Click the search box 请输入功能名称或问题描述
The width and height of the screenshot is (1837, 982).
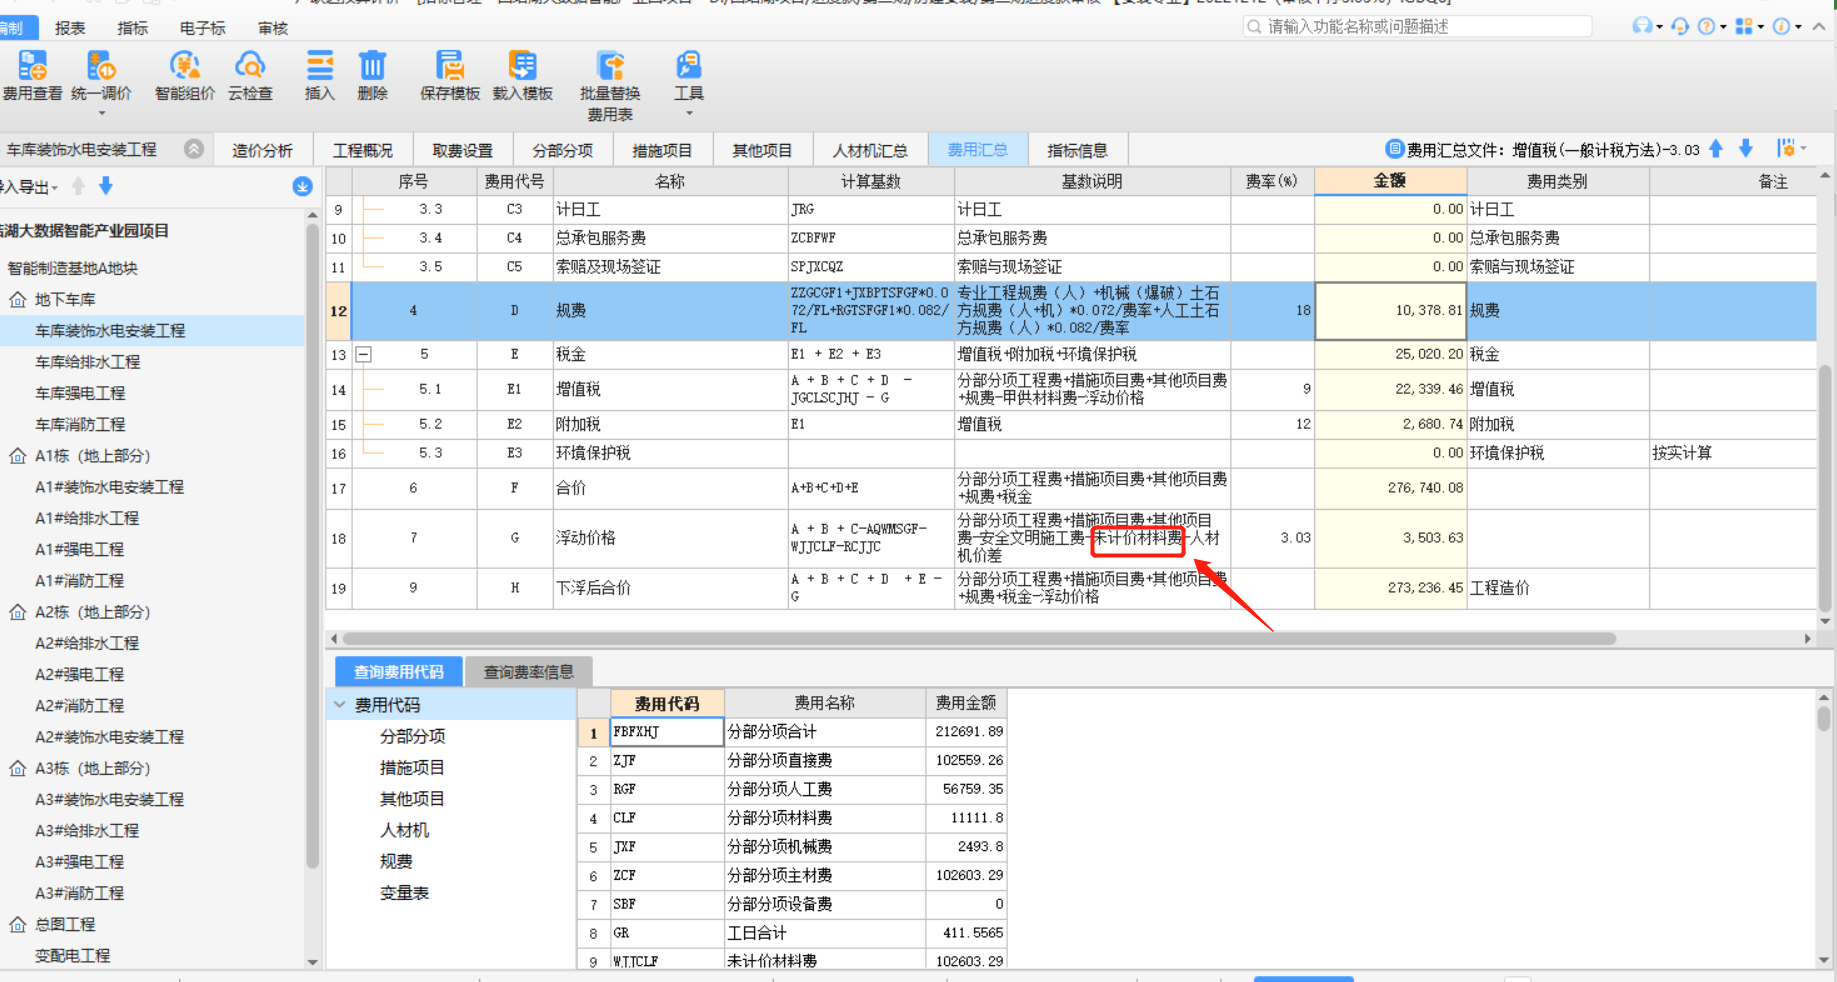pos(1417,26)
